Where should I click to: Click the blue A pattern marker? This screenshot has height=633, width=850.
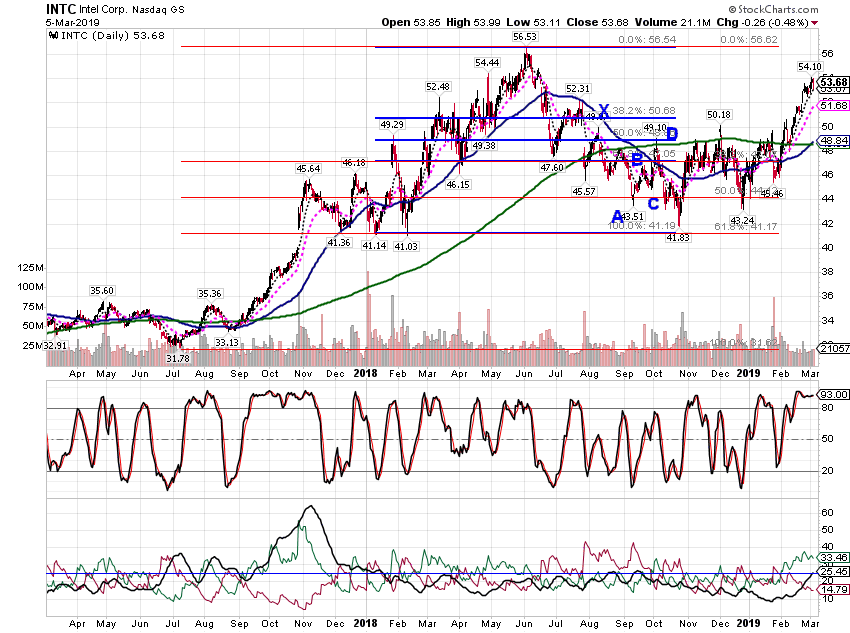(616, 217)
